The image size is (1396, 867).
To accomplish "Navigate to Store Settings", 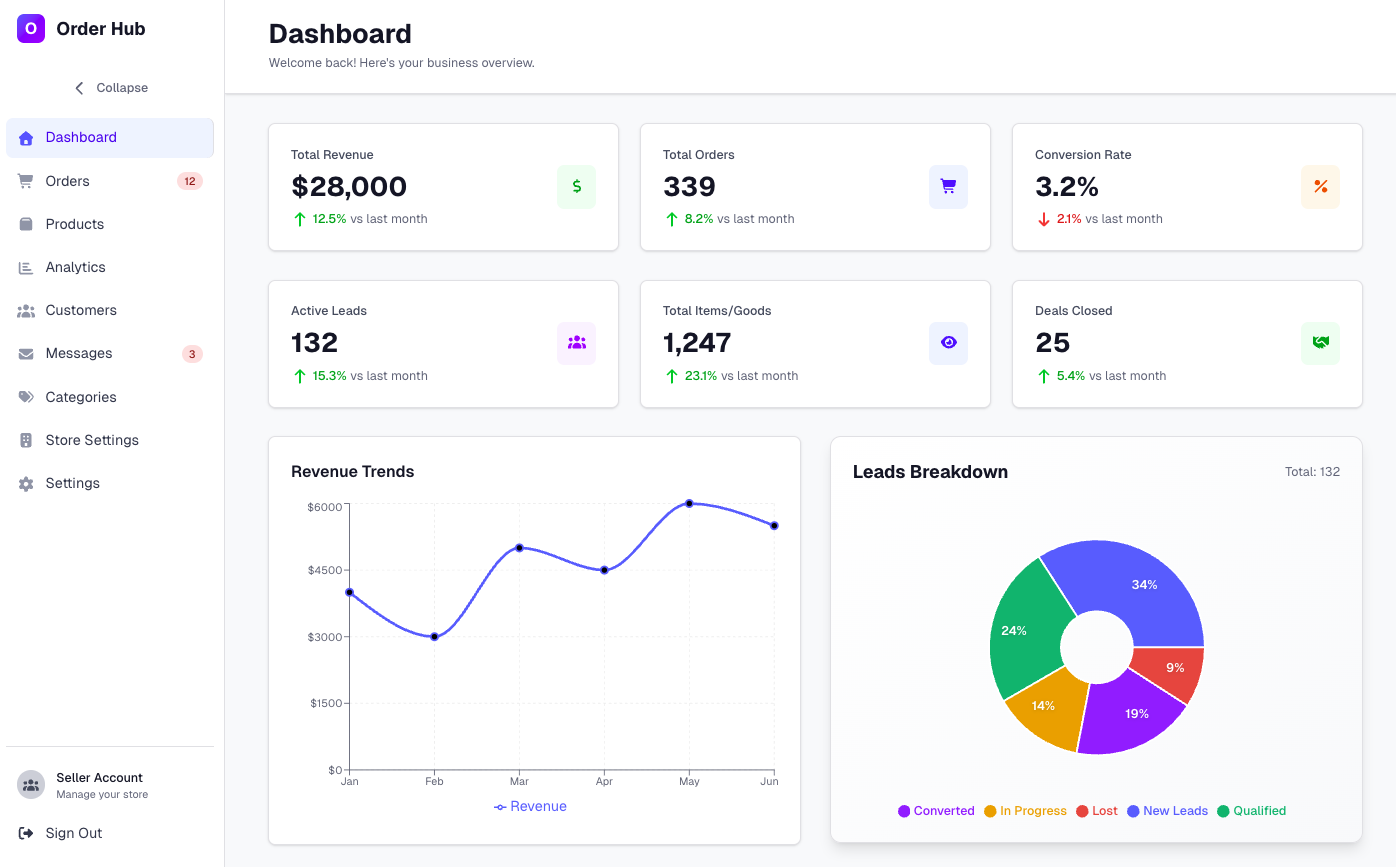I will tap(91, 440).
